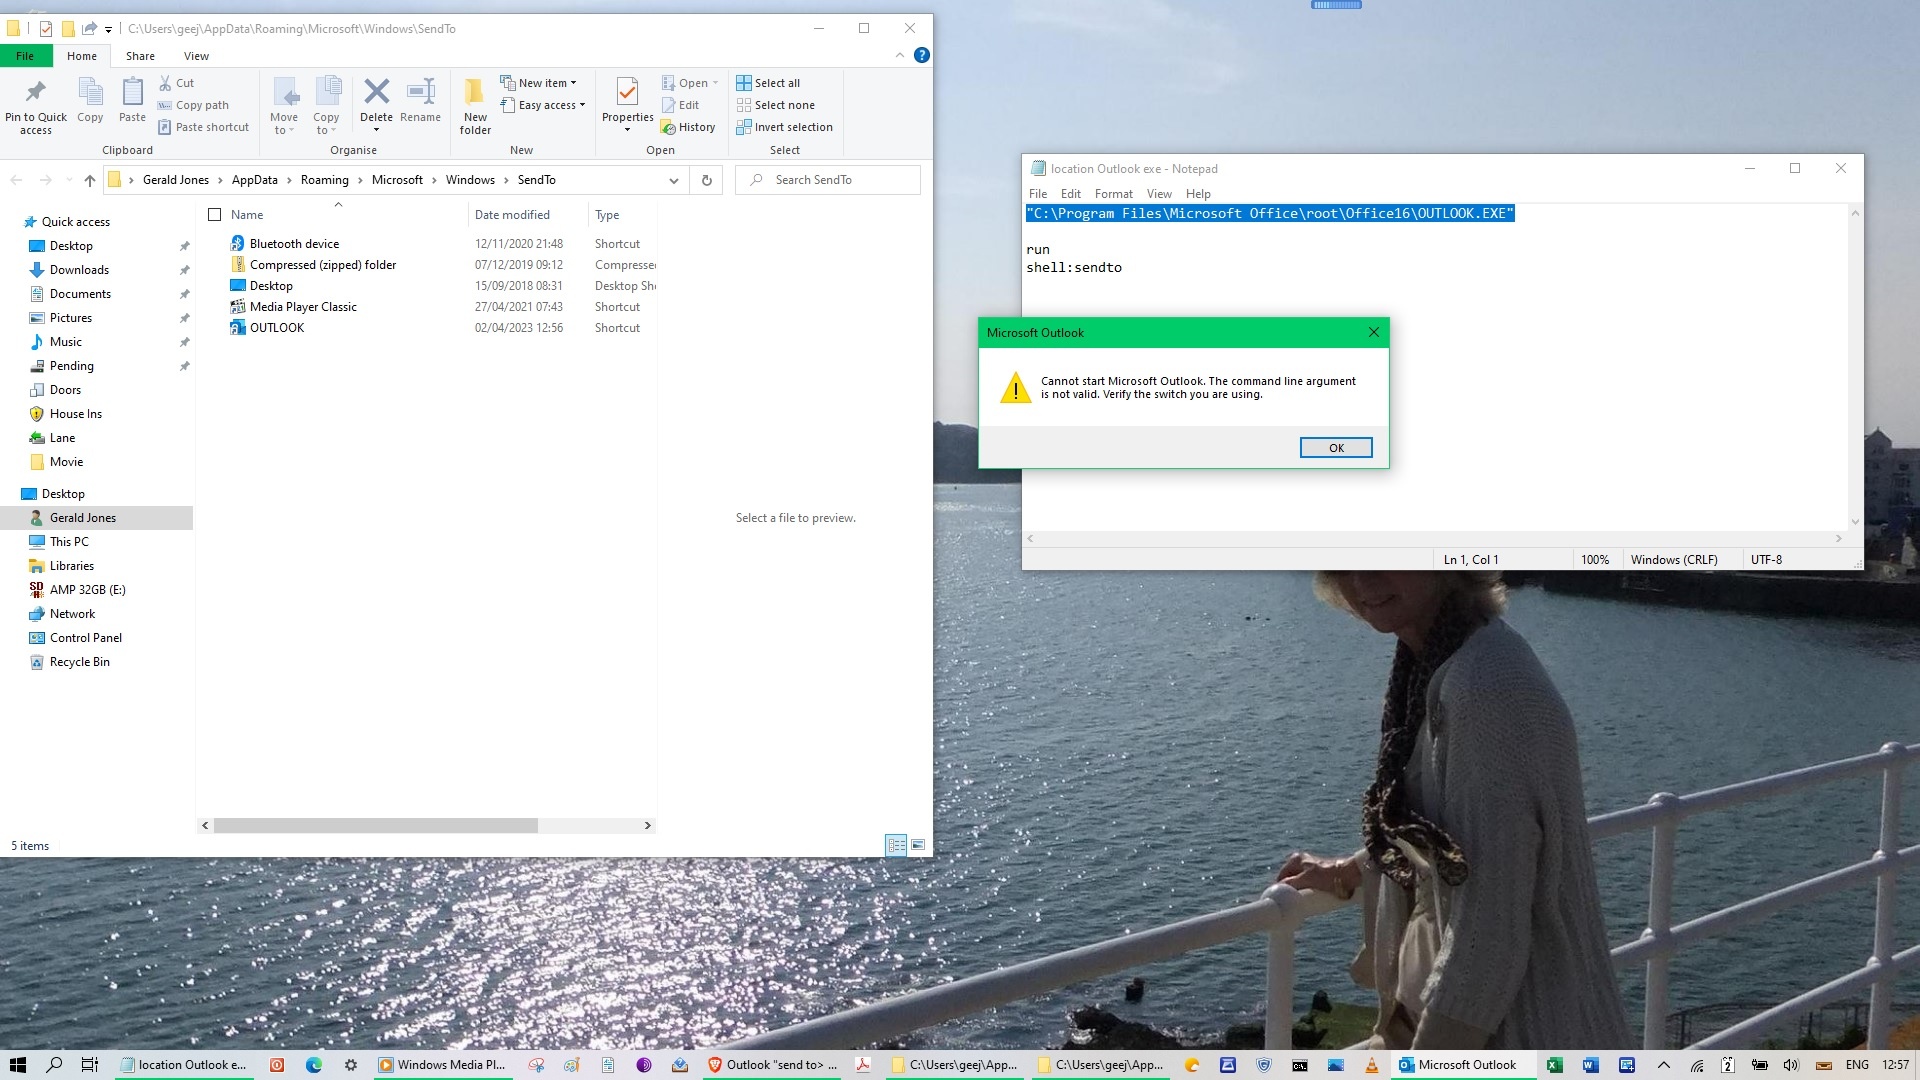Open Notepad Help menu

1198,194
